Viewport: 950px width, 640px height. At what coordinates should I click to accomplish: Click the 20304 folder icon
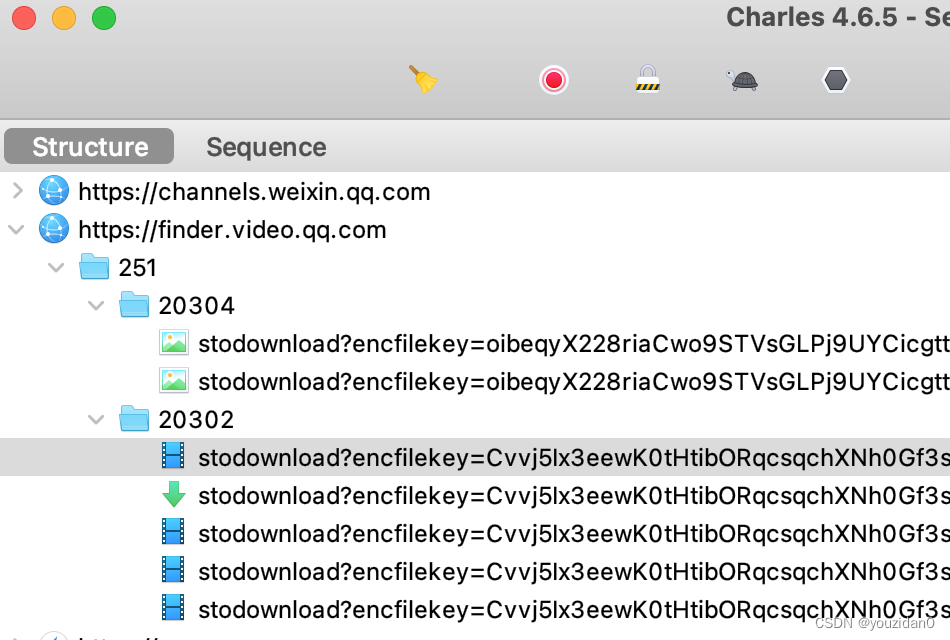point(134,304)
